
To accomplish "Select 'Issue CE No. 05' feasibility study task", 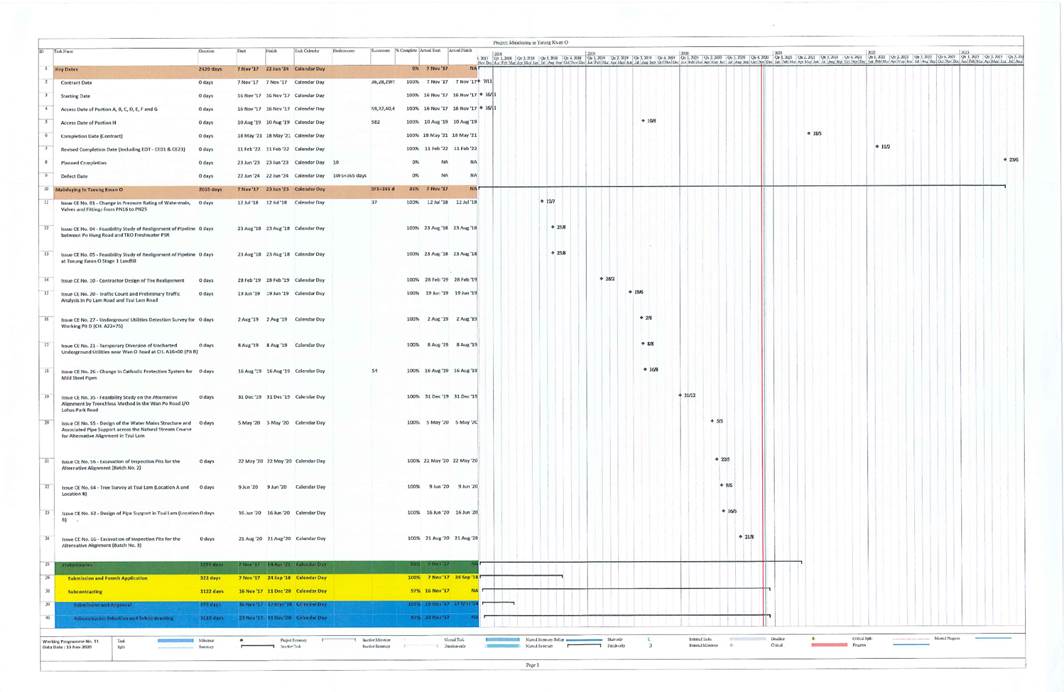I will click(128, 258).
